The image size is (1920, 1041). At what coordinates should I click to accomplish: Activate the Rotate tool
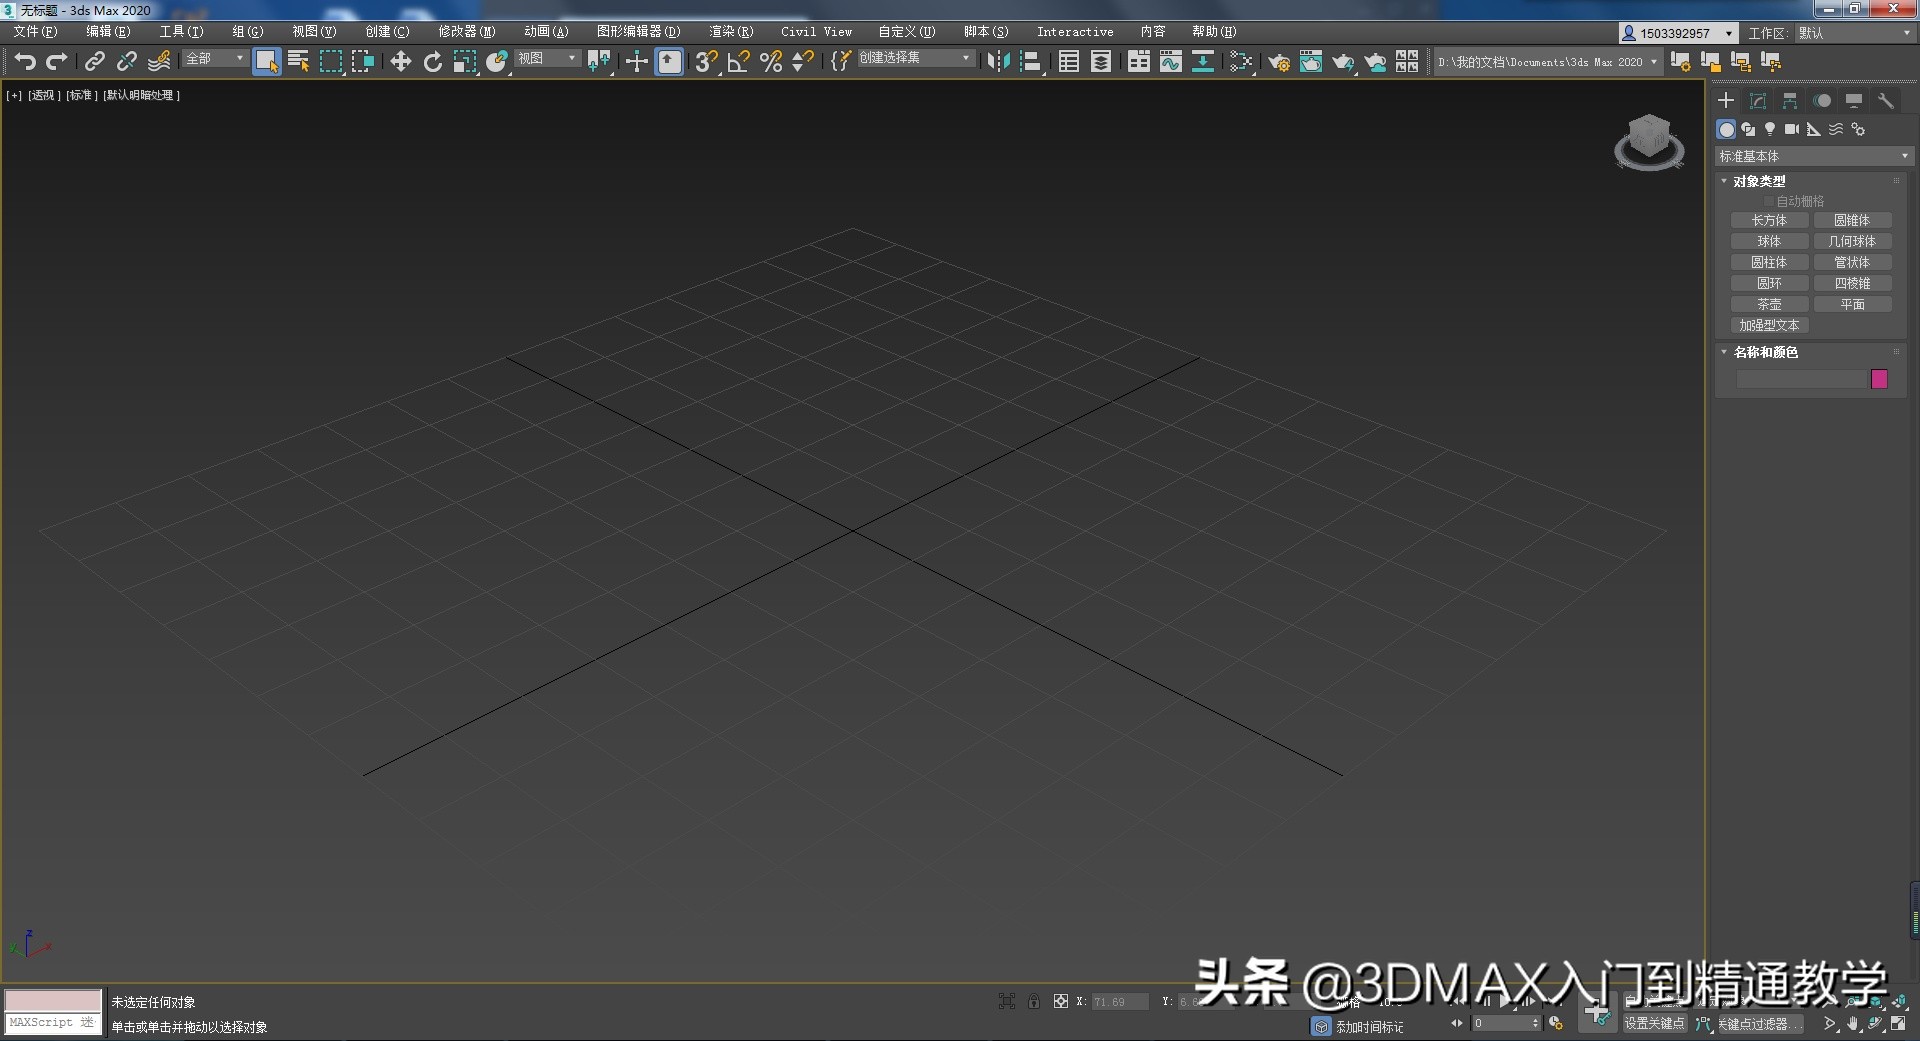[x=432, y=61]
